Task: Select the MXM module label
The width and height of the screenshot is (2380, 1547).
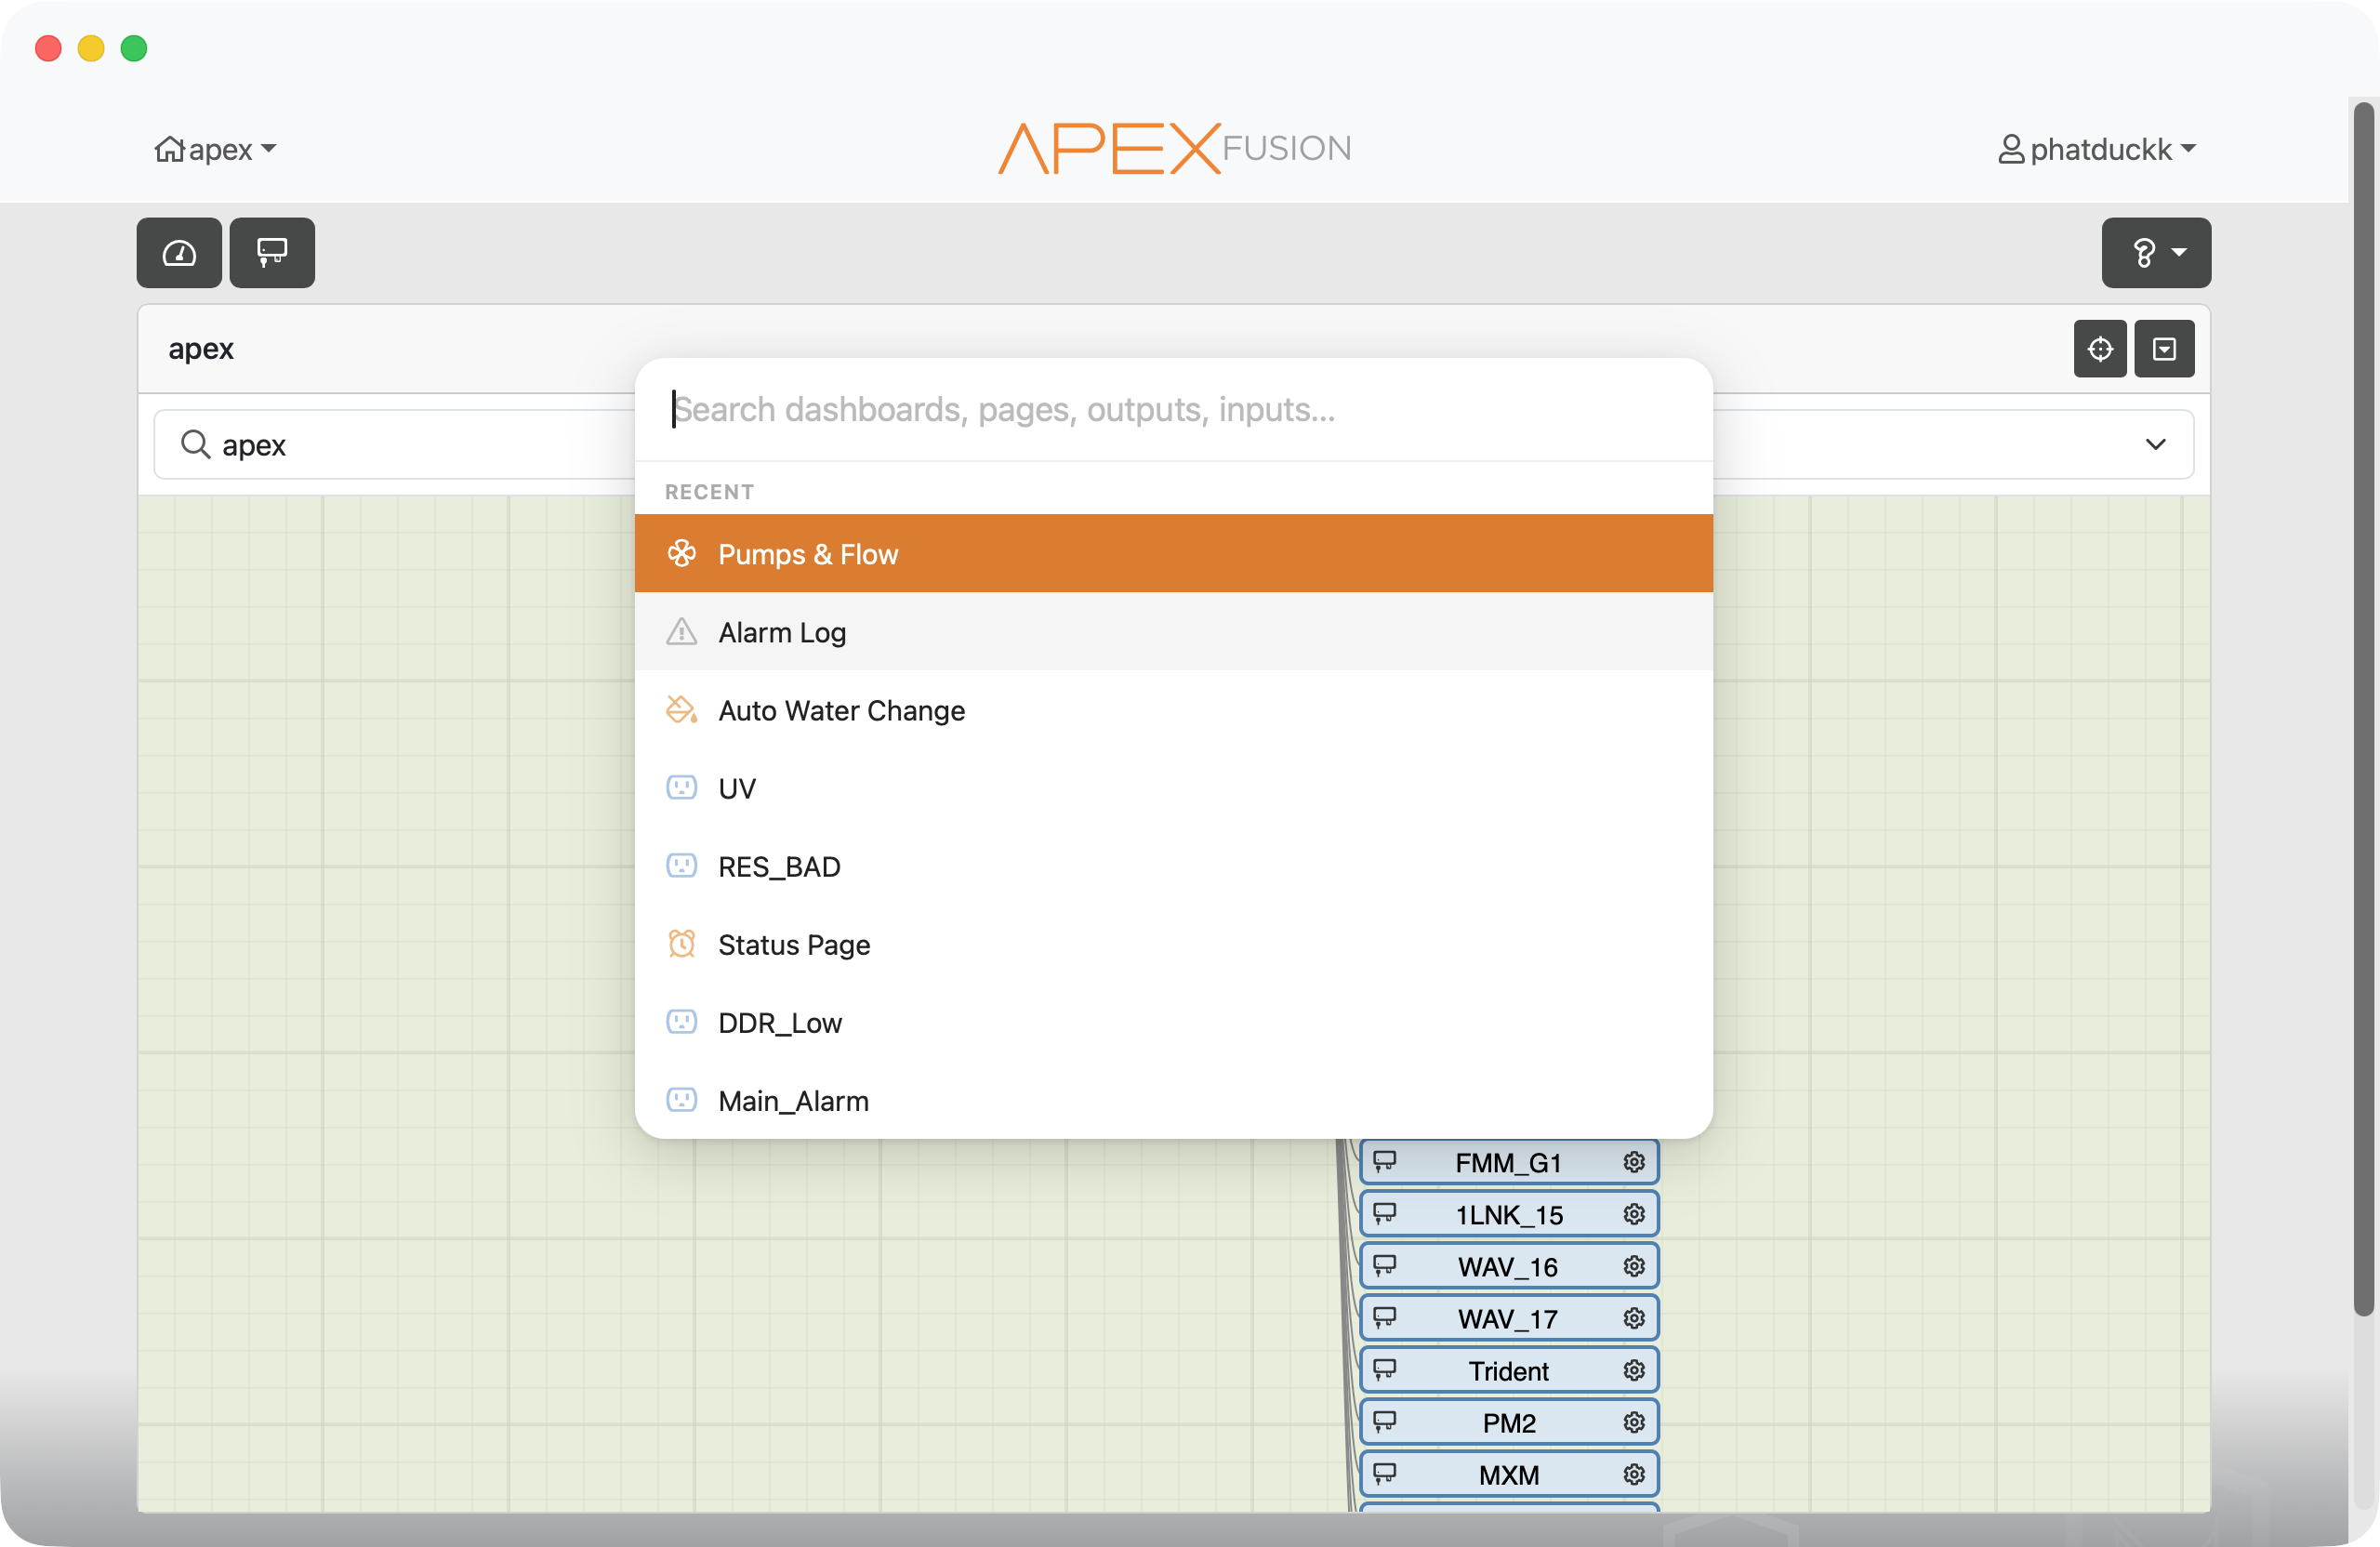Action: coord(1509,1475)
